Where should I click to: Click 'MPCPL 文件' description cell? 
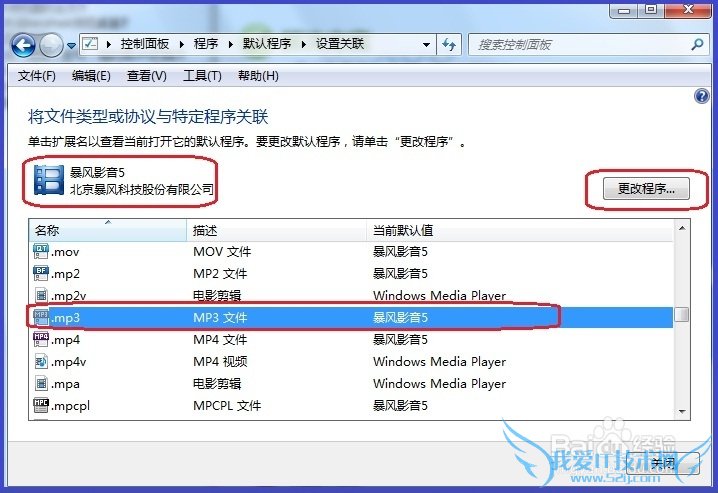(227, 406)
